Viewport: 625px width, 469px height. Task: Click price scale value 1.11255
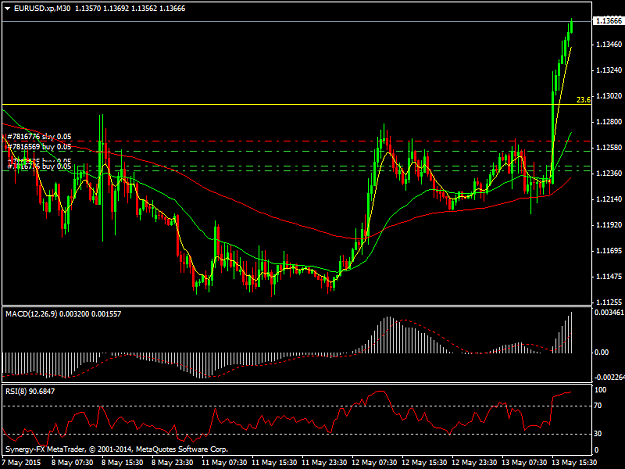pos(609,302)
